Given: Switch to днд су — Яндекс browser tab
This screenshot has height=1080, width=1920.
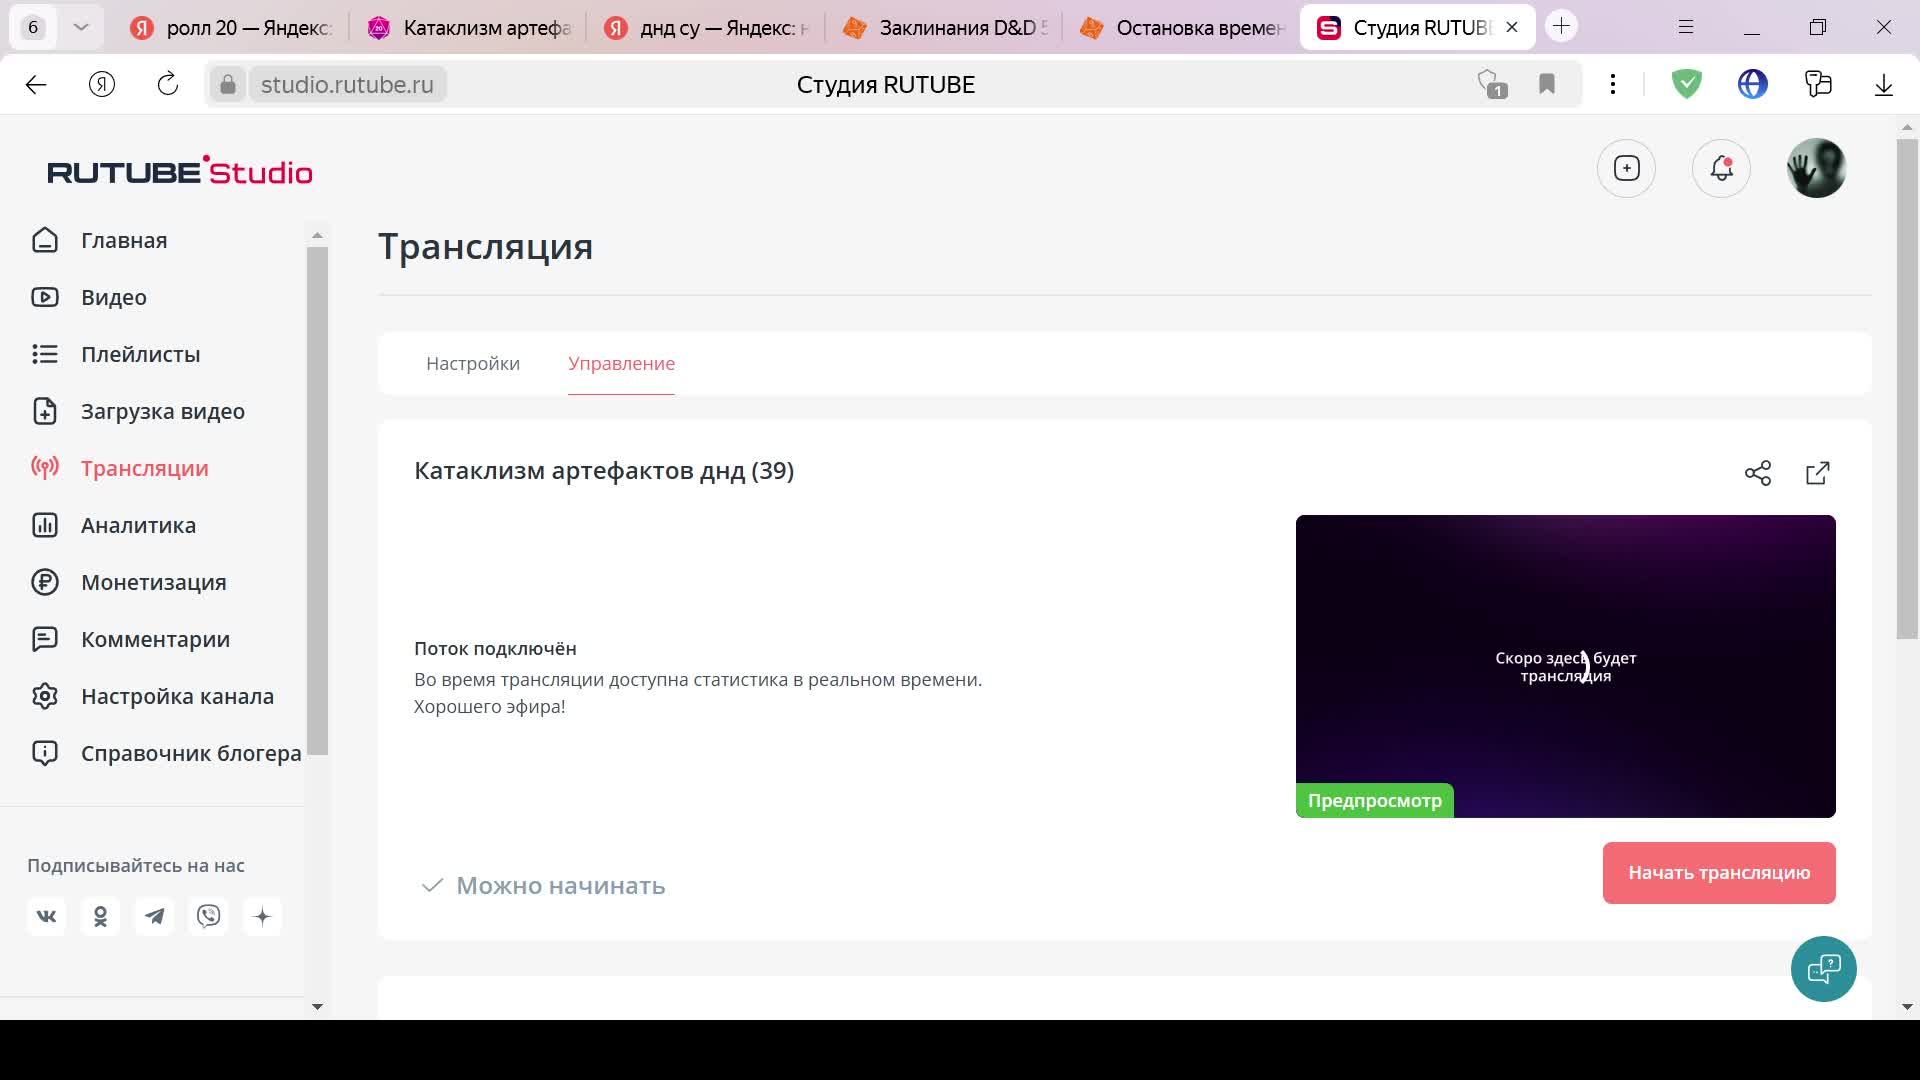Looking at the screenshot, I should 707,28.
